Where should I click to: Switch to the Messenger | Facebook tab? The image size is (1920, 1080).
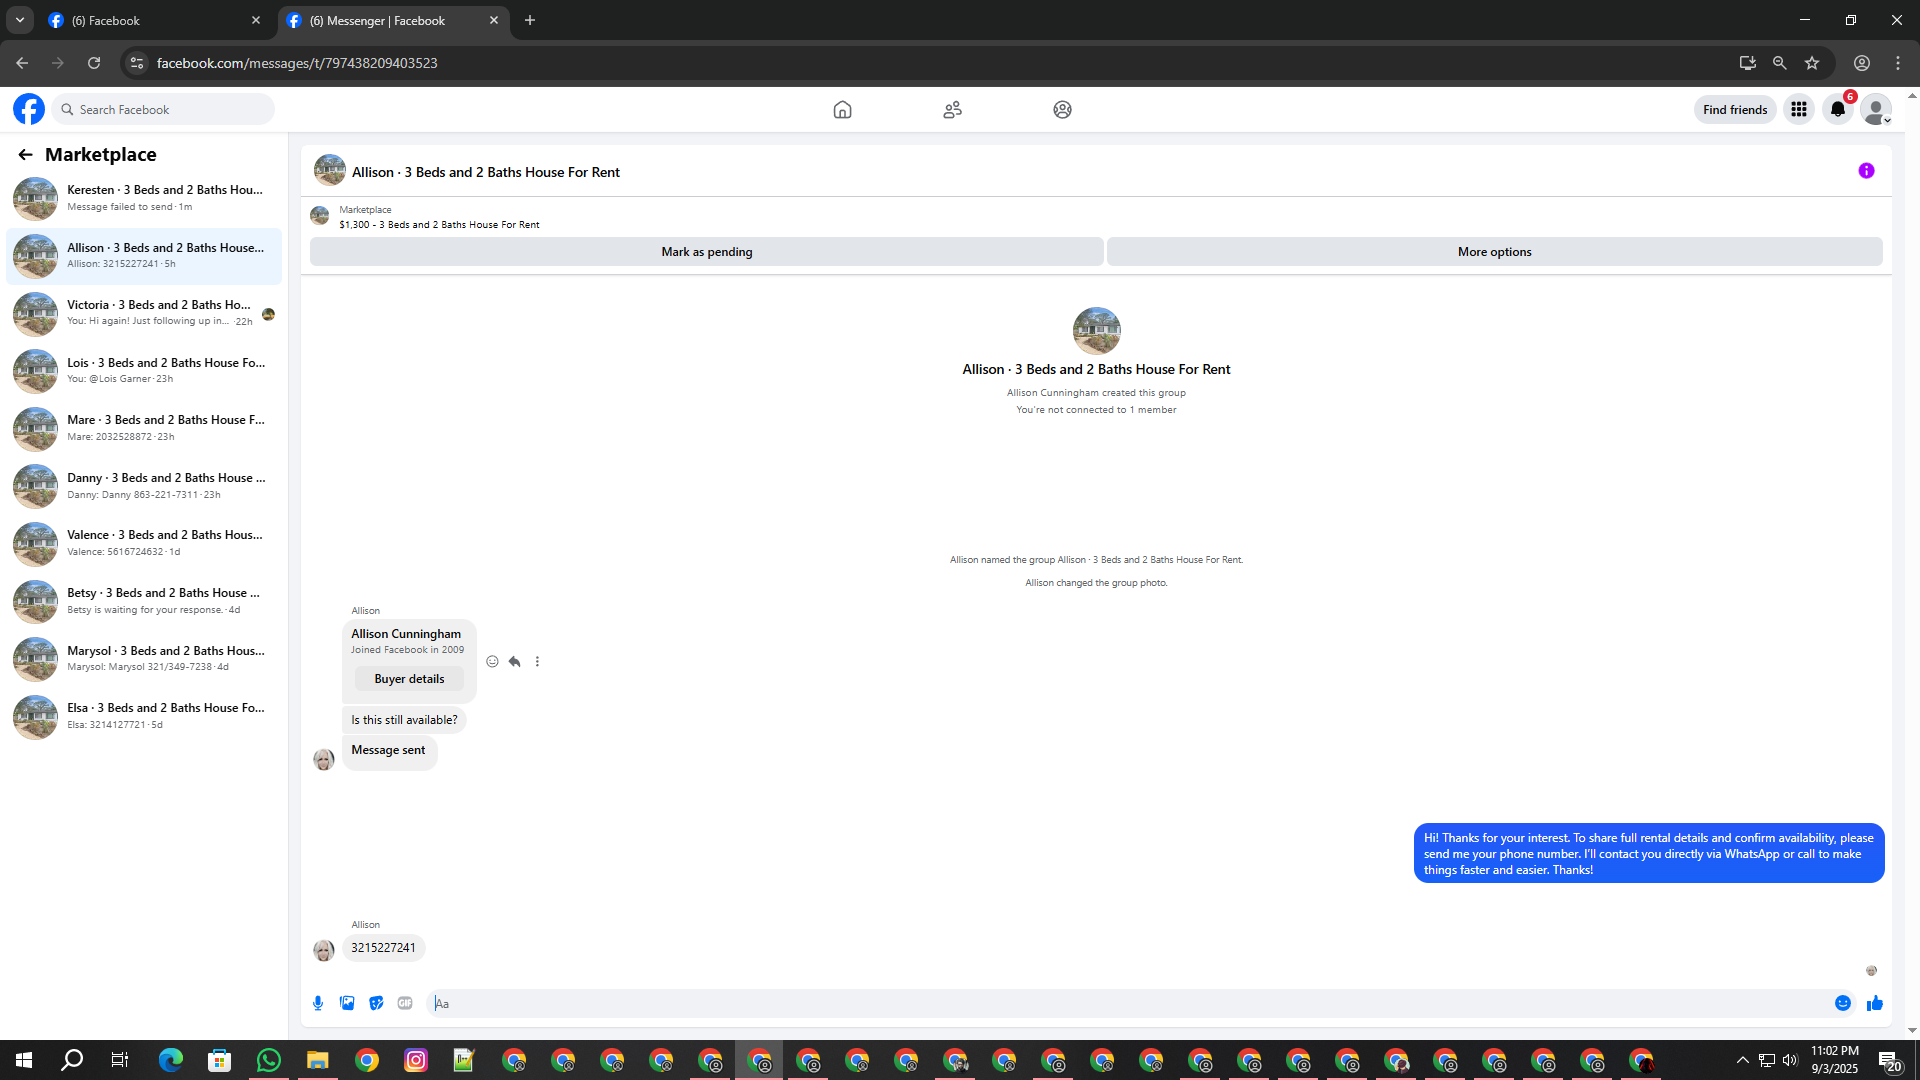point(393,20)
